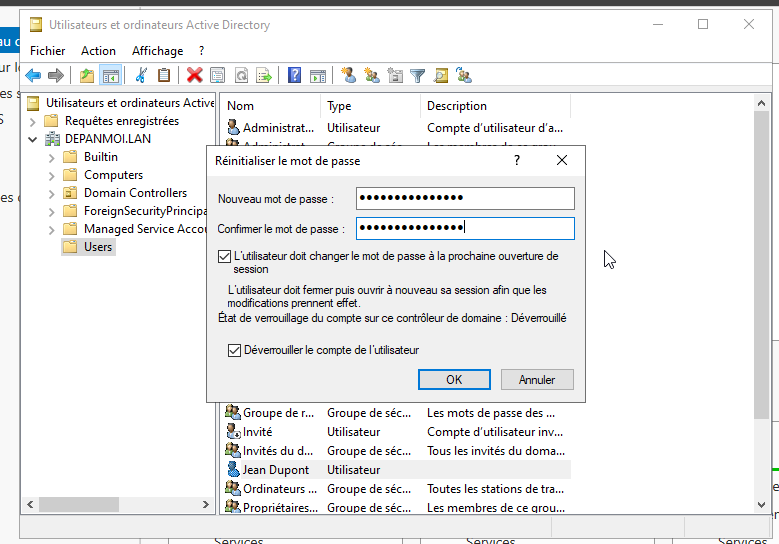Select the Invités du d... group row
779x544 pixels.
click(396, 451)
